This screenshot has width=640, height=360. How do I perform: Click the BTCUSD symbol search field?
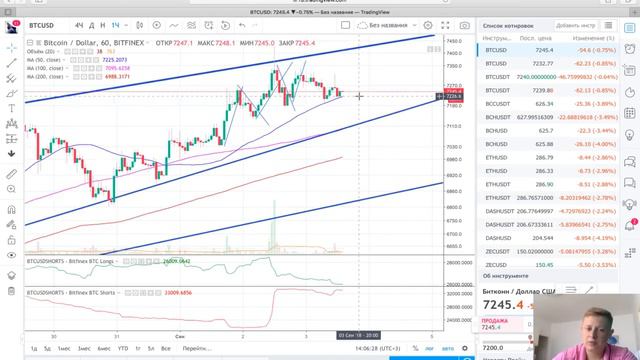pyautogui.click(x=41, y=25)
